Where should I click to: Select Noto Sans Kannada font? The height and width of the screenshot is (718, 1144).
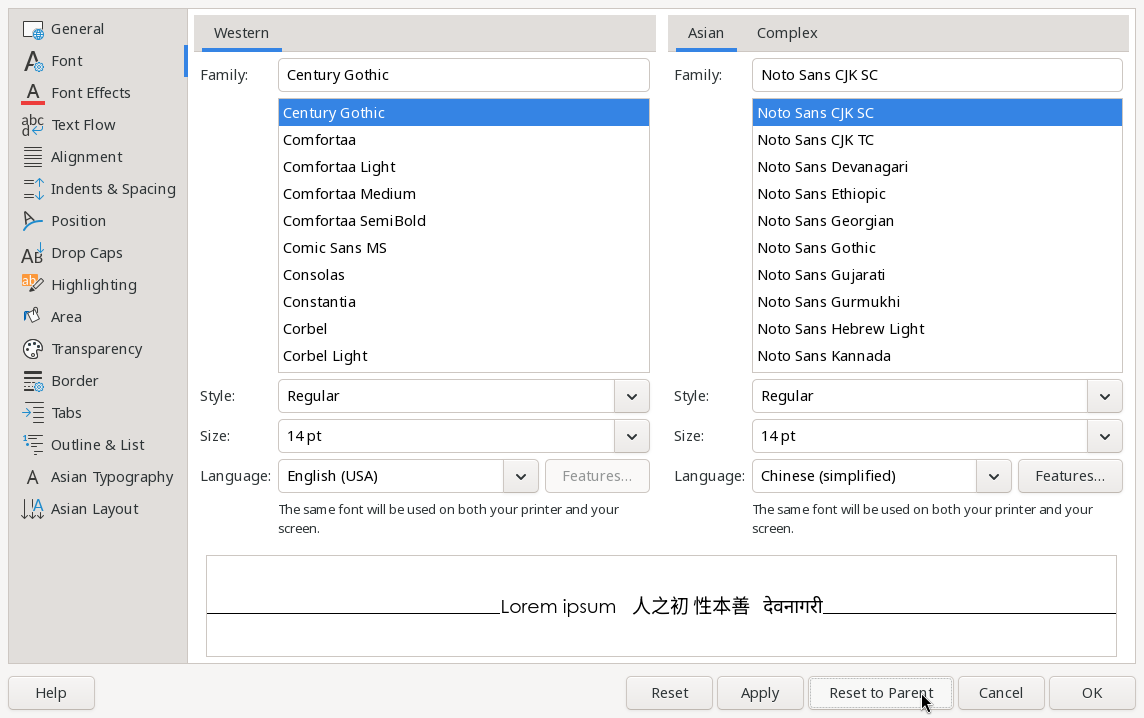point(938,356)
